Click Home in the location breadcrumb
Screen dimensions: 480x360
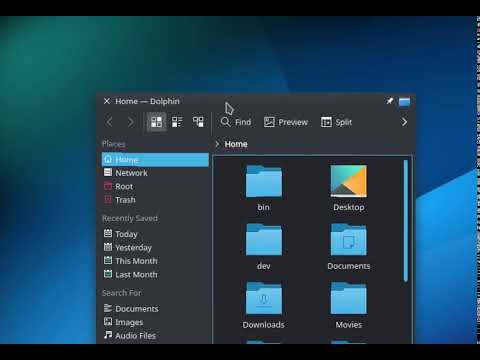point(236,144)
